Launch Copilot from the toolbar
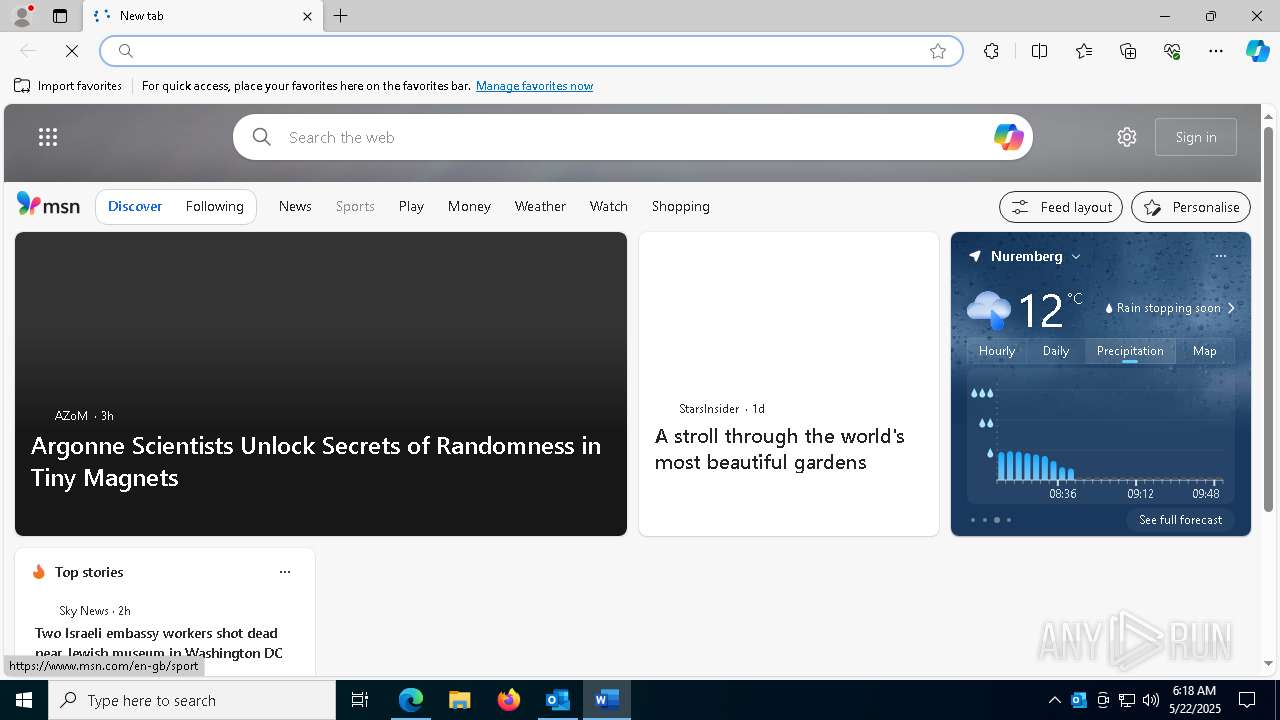This screenshot has height=720, width=1280. pyautogui.click(x=1257, y=51)
